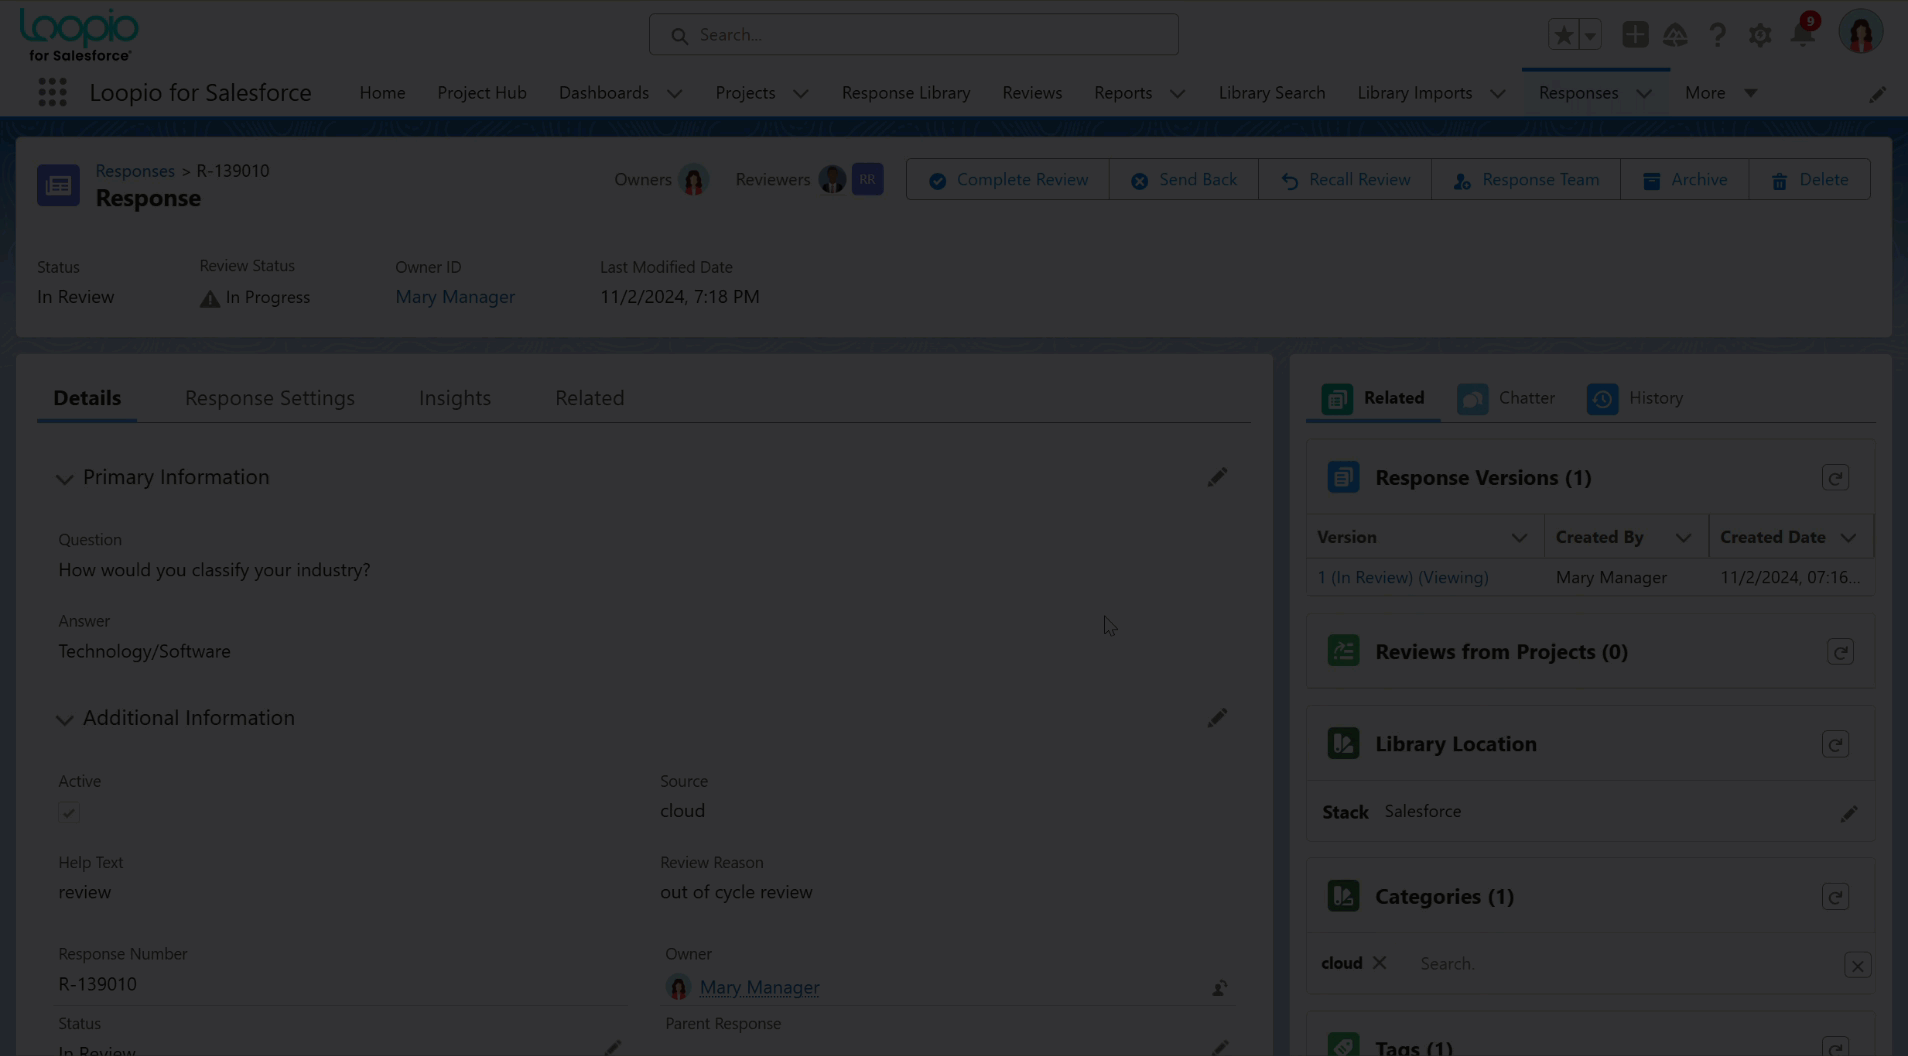The width and height of the screenshot is (1908, 1056).
Task: Click the Owners avatar in header
Action: (x=693, y=180)
